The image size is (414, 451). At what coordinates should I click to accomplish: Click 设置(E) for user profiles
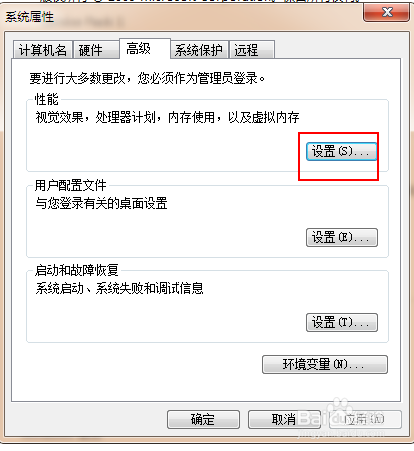tap(342, 237)
